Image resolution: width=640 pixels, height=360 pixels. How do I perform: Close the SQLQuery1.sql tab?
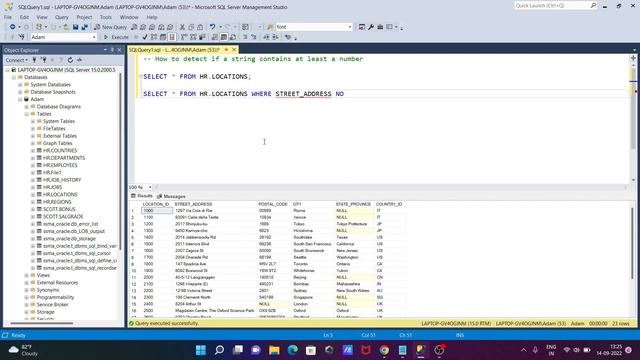234,50
